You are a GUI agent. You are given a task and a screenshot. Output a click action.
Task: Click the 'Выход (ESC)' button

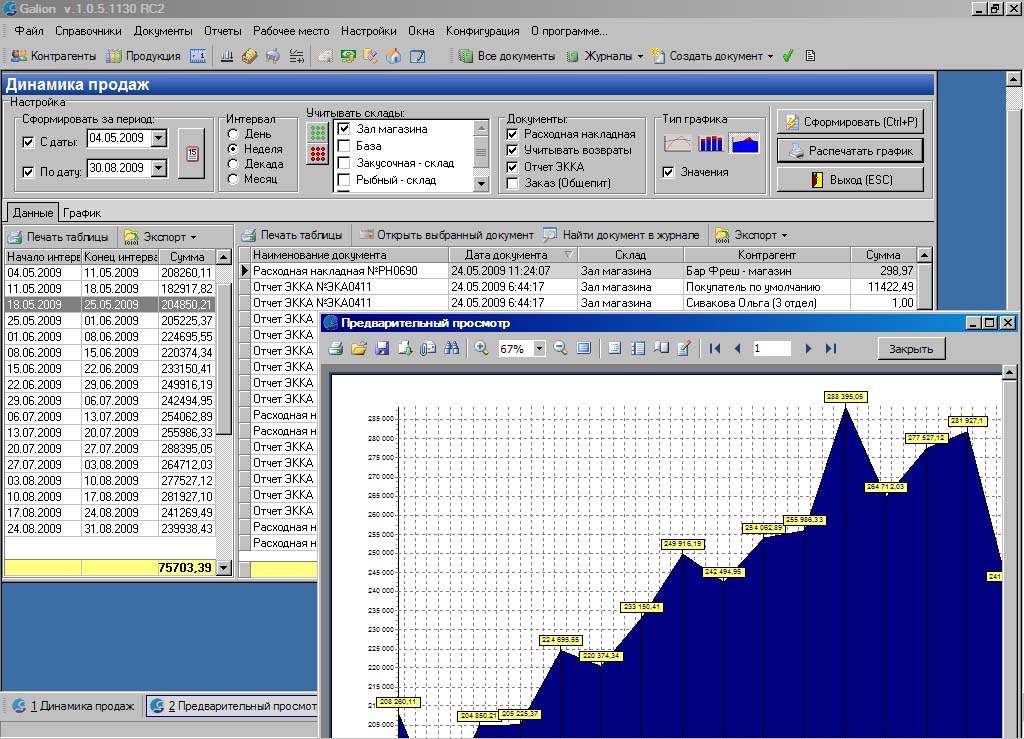850,180
